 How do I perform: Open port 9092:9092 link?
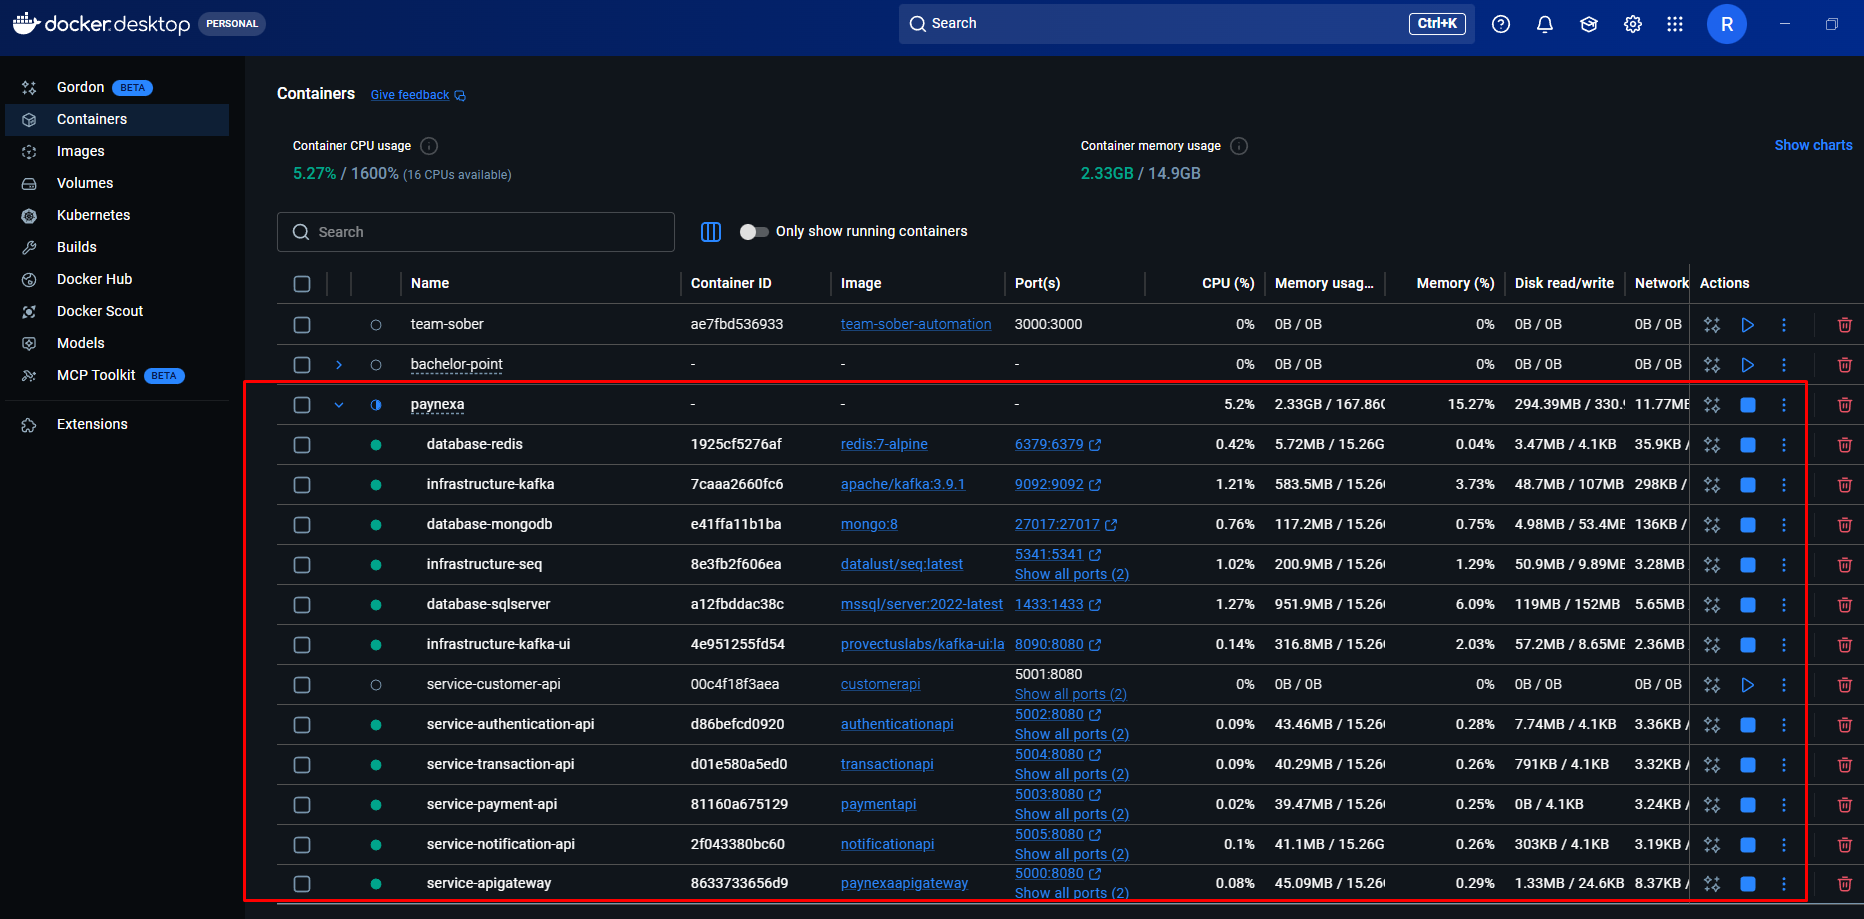1057,485
